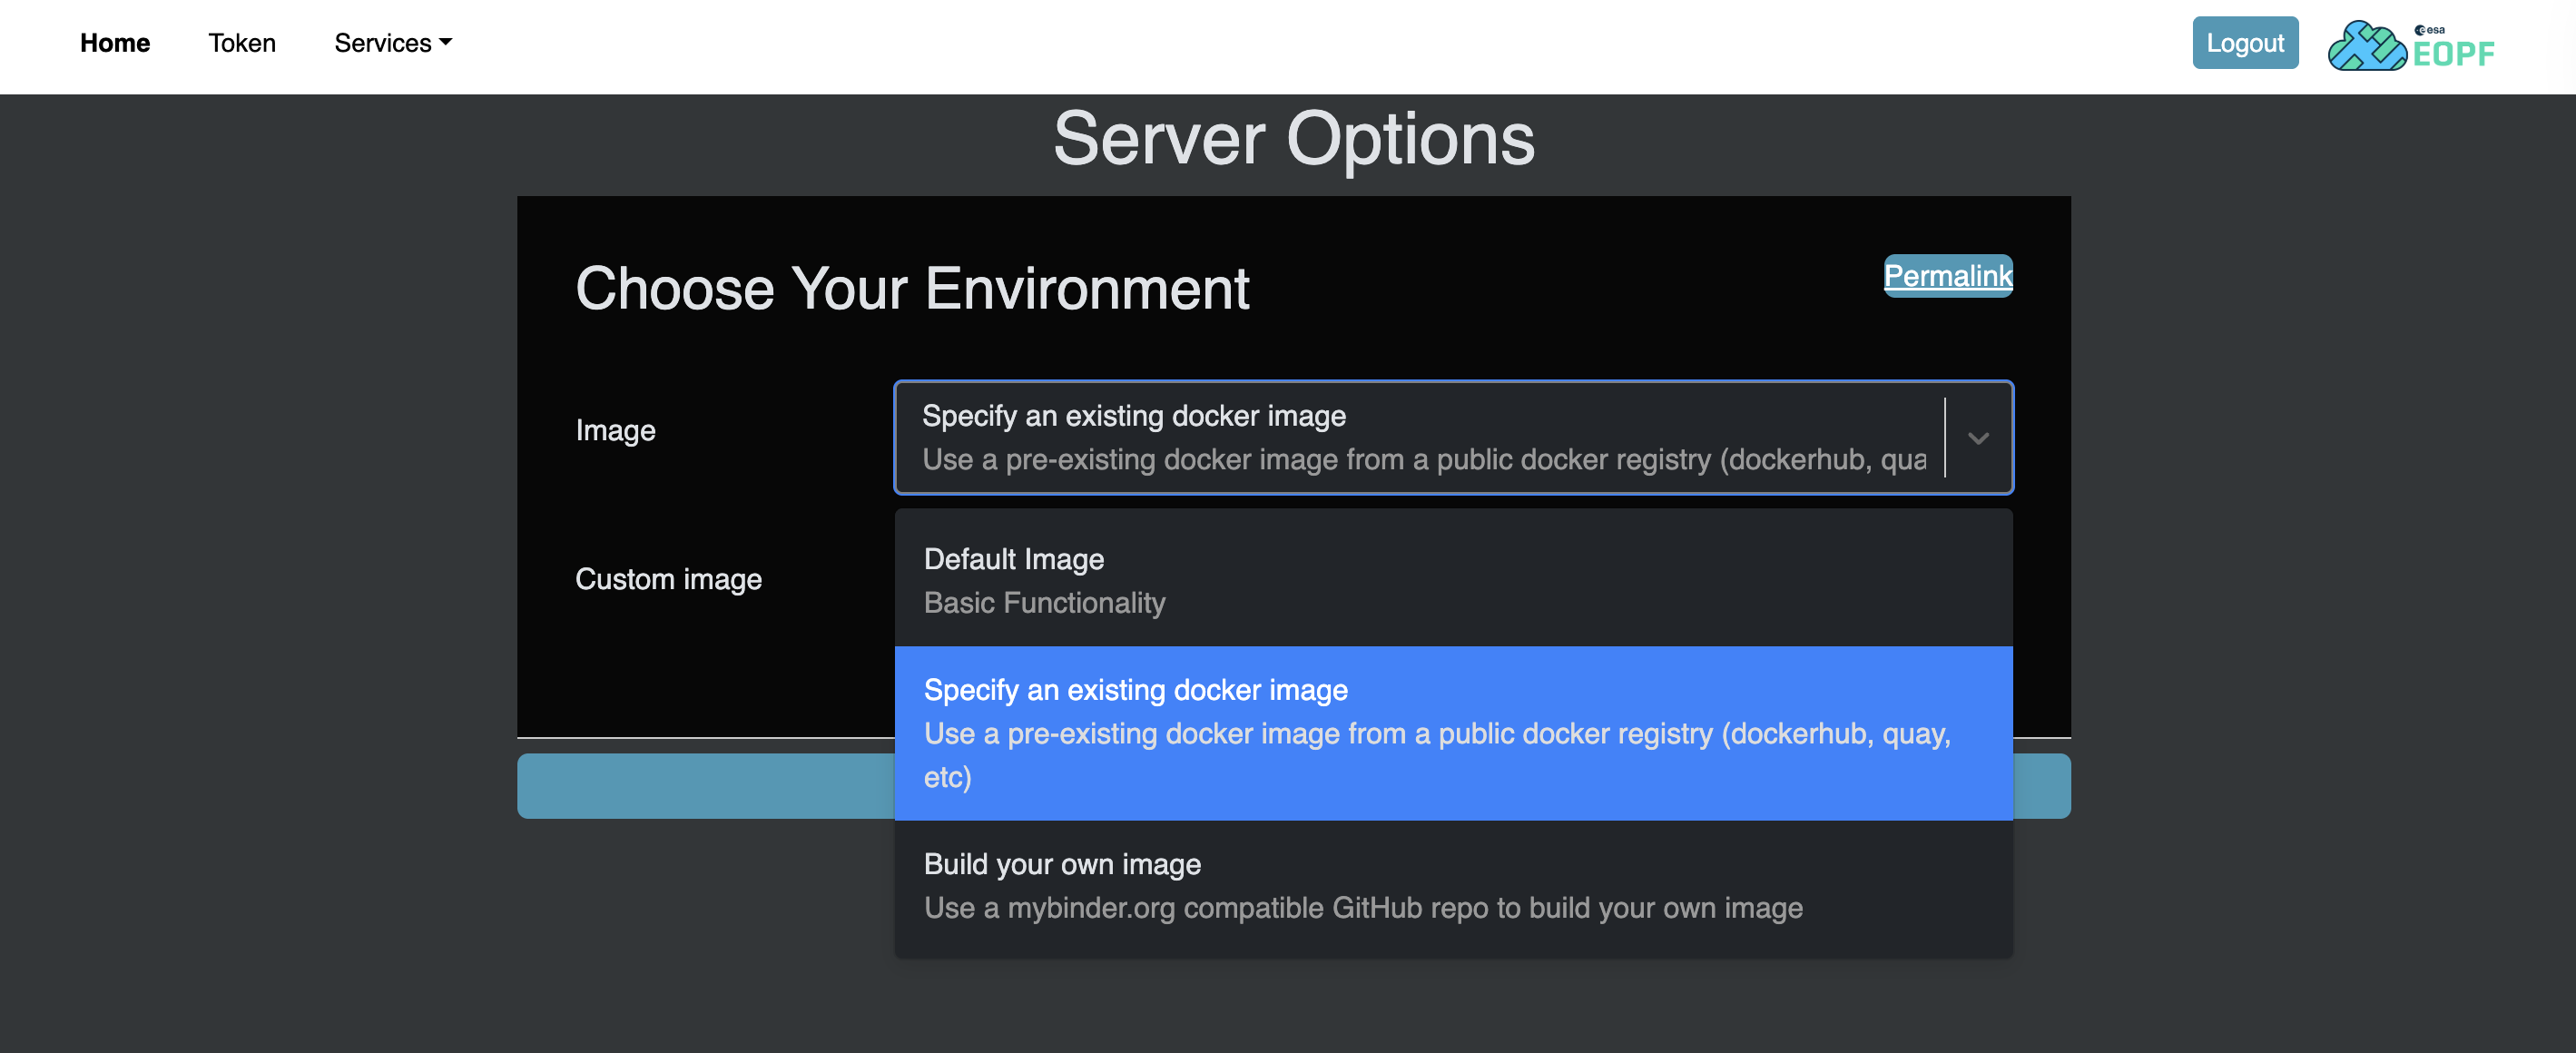Click the mybinder.org GitHub repo description text
2576x1053 pixels.
1362,908
